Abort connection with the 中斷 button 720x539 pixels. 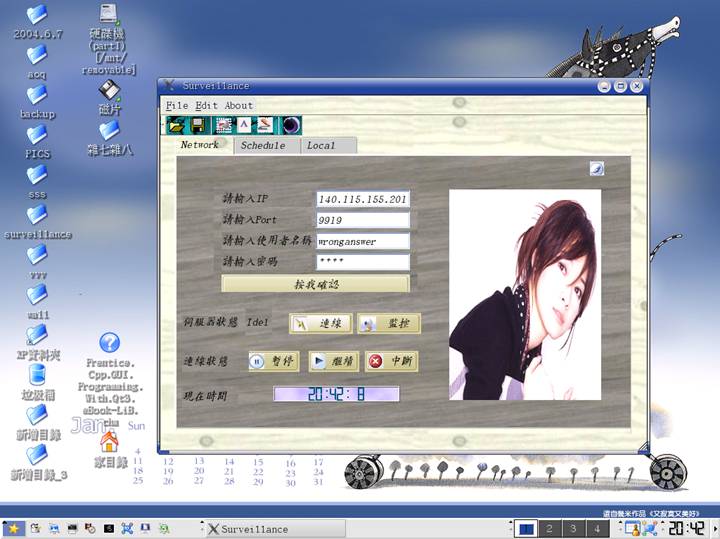click(391, 362)
